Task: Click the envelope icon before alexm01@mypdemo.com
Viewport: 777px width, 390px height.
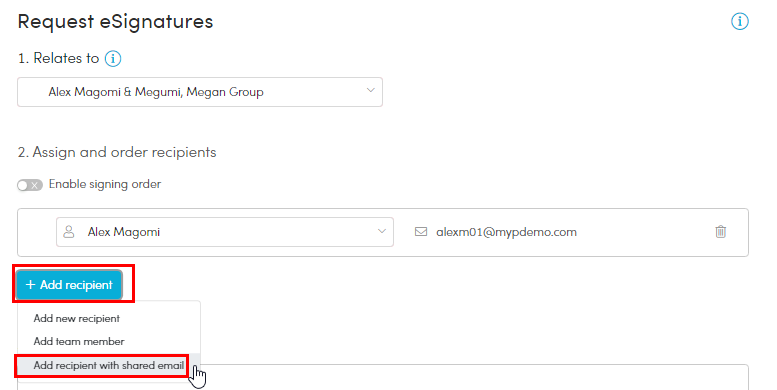Action: click(421, 231)
